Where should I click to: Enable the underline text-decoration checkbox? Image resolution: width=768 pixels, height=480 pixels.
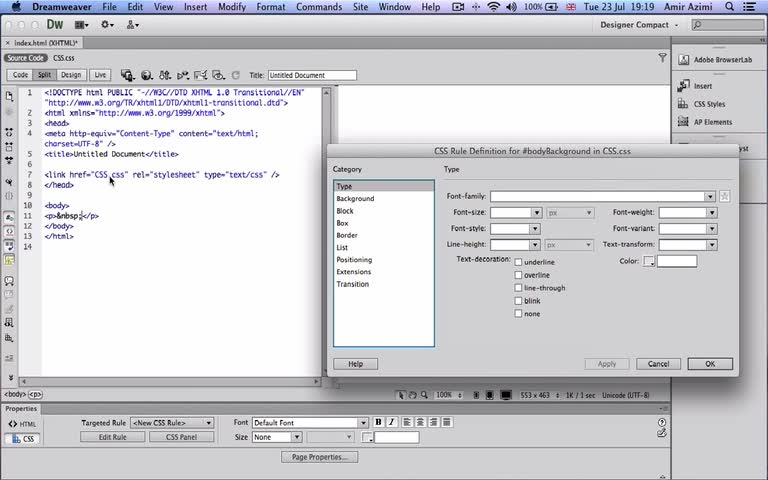click(518, 262)
